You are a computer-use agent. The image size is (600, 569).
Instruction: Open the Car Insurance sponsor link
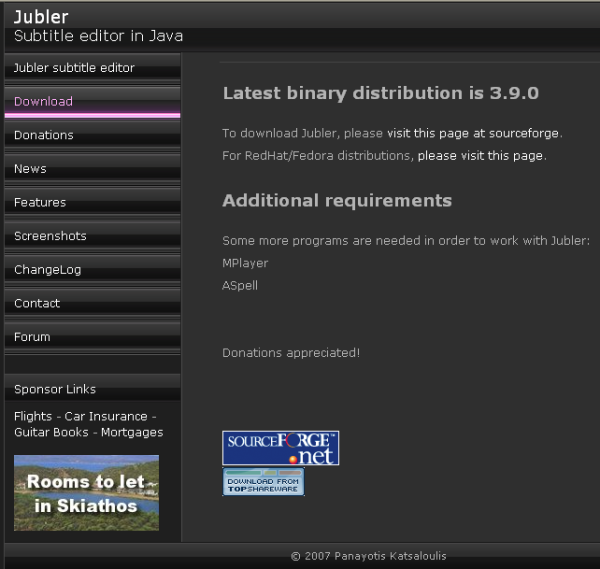point(105,416)
